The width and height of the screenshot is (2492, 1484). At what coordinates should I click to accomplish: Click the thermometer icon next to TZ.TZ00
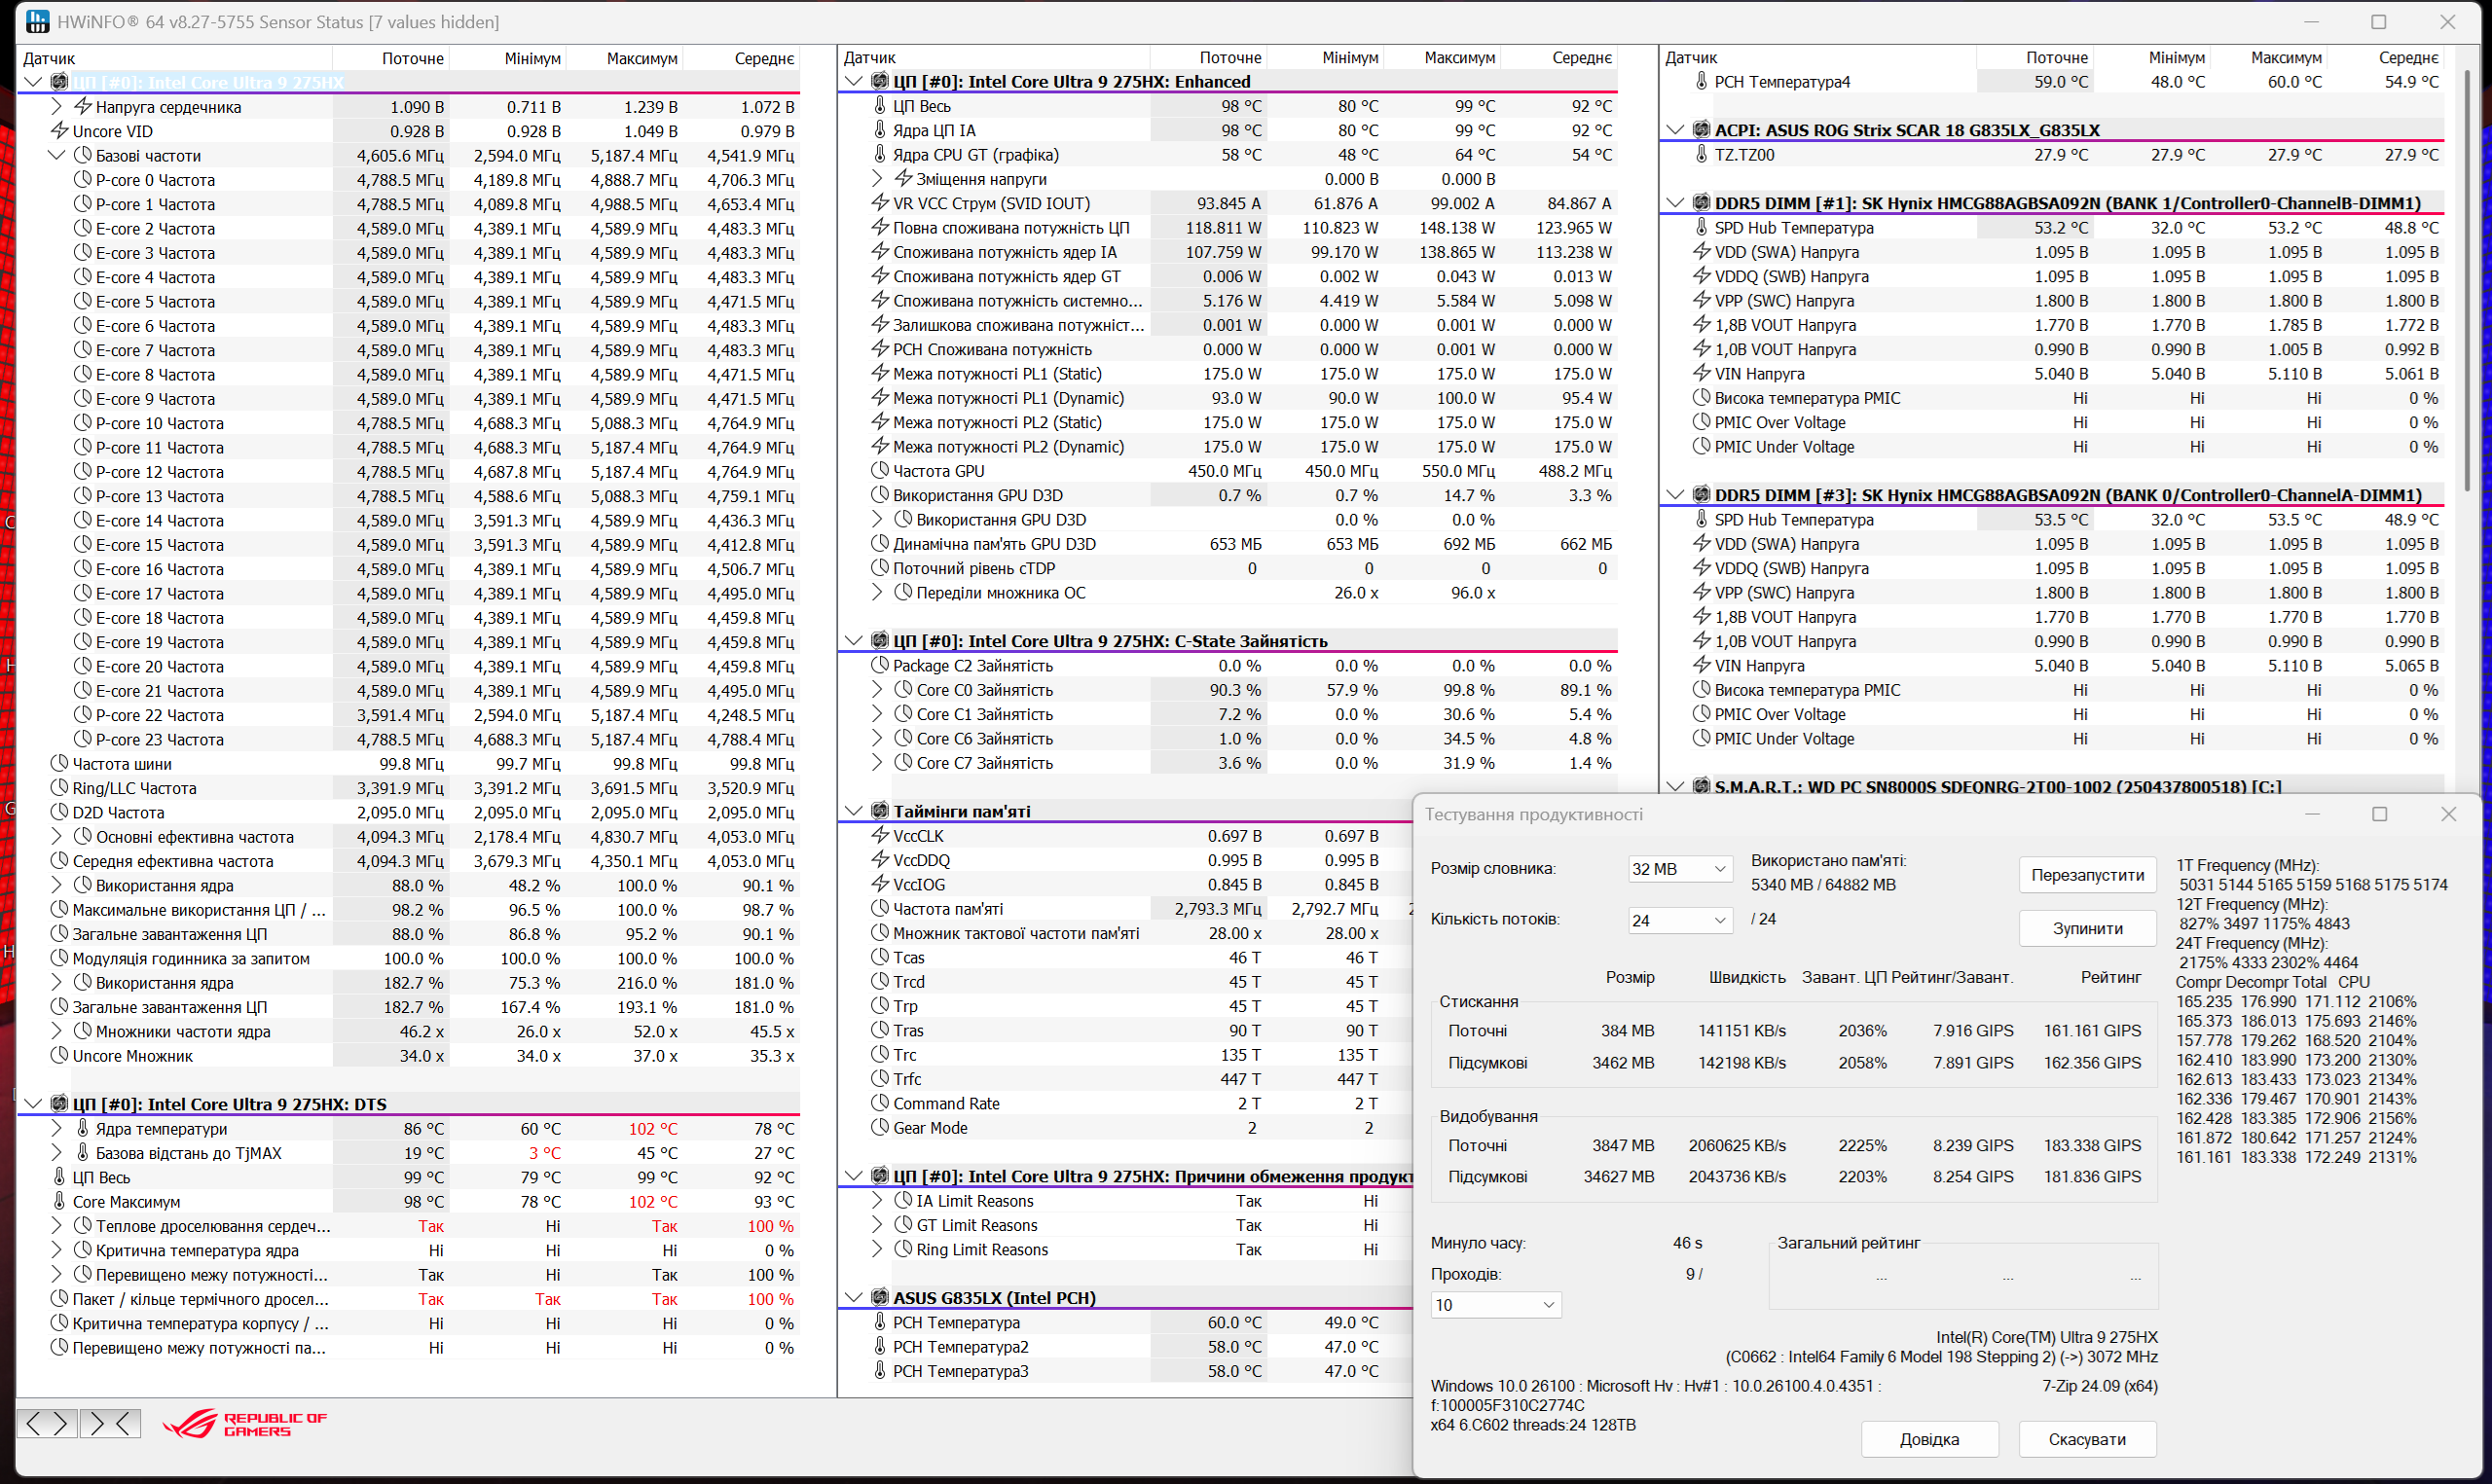(1701, 154)
